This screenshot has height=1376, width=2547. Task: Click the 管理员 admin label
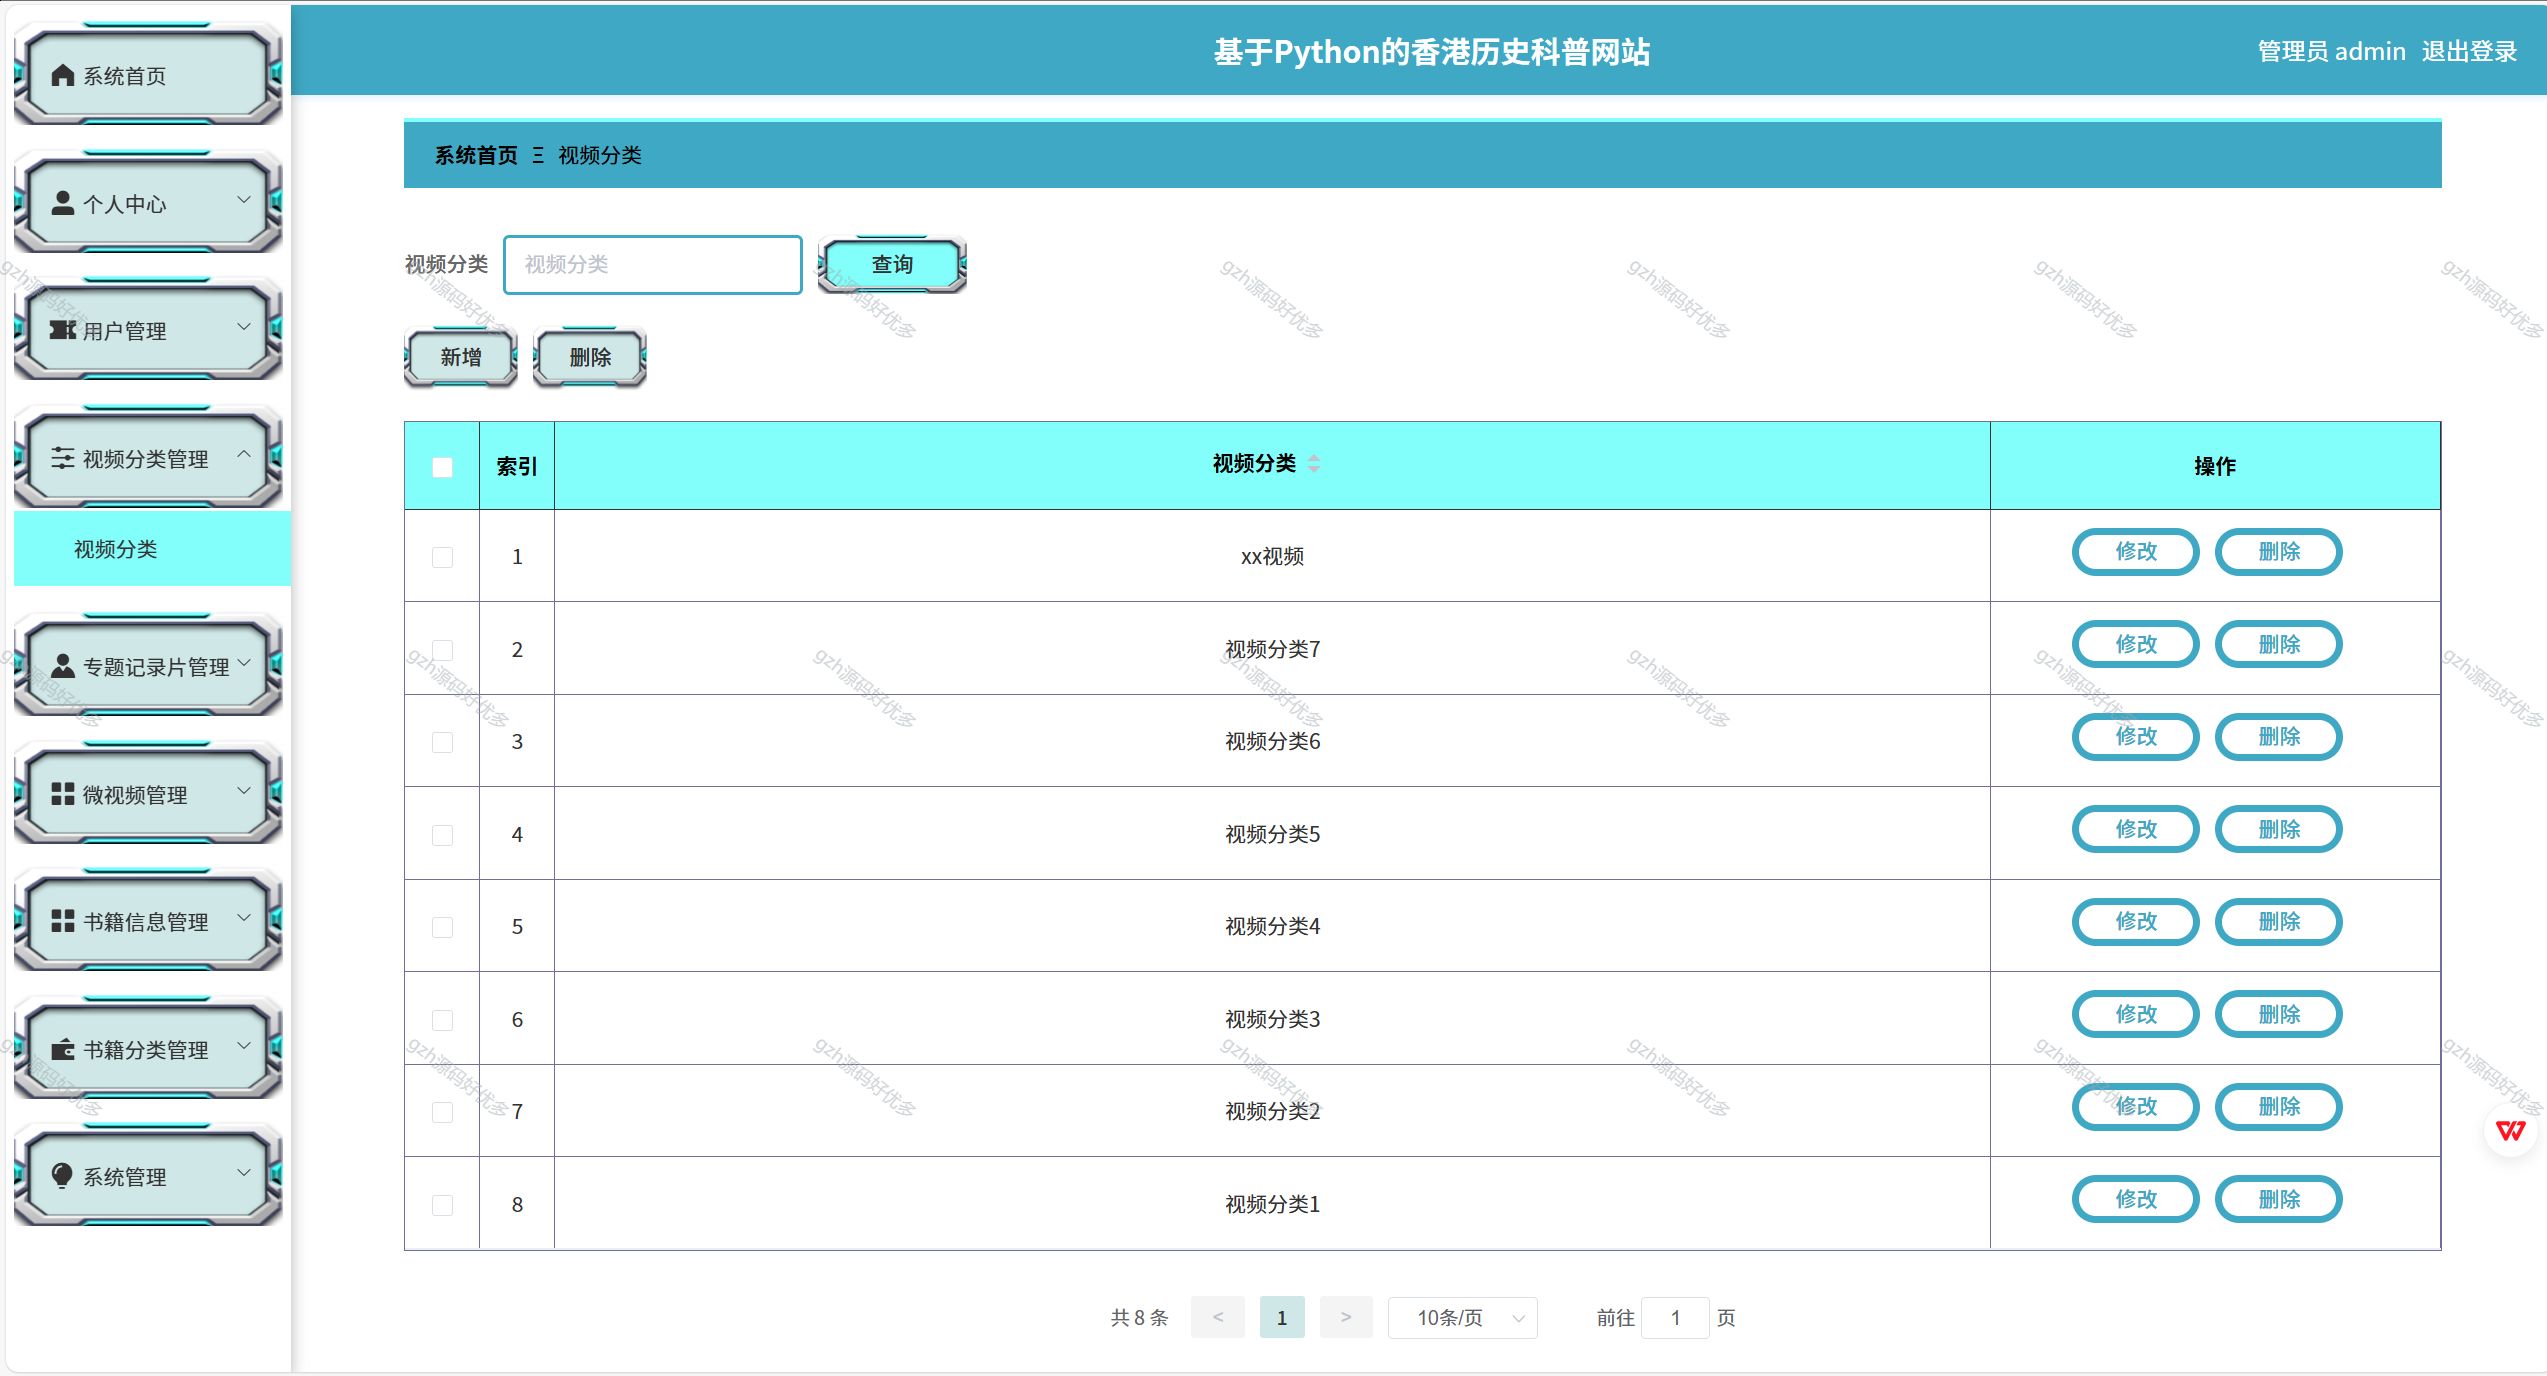click(x=2331, y=52)
